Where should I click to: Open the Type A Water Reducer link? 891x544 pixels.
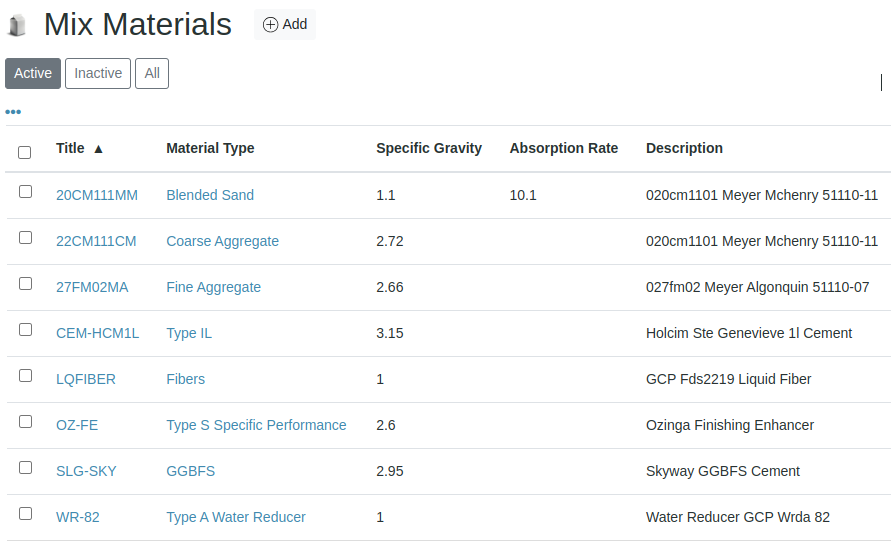(x=236, y=517)
